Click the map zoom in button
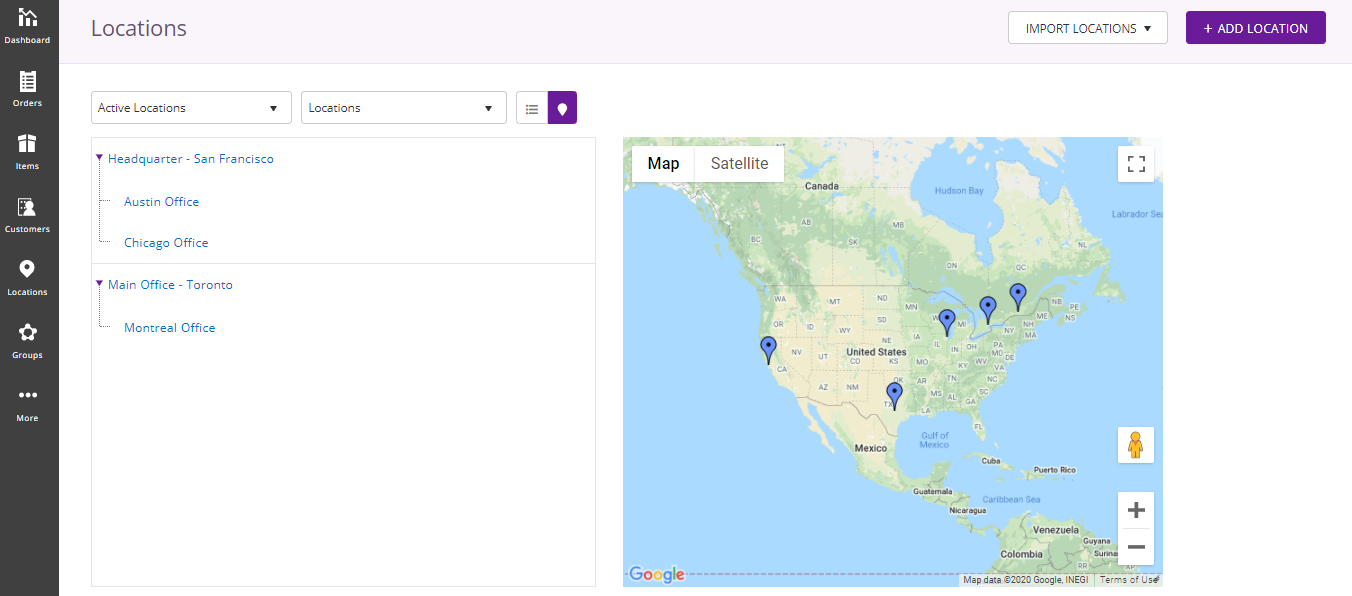1352x596 pixels. (x=1136, y=510)
